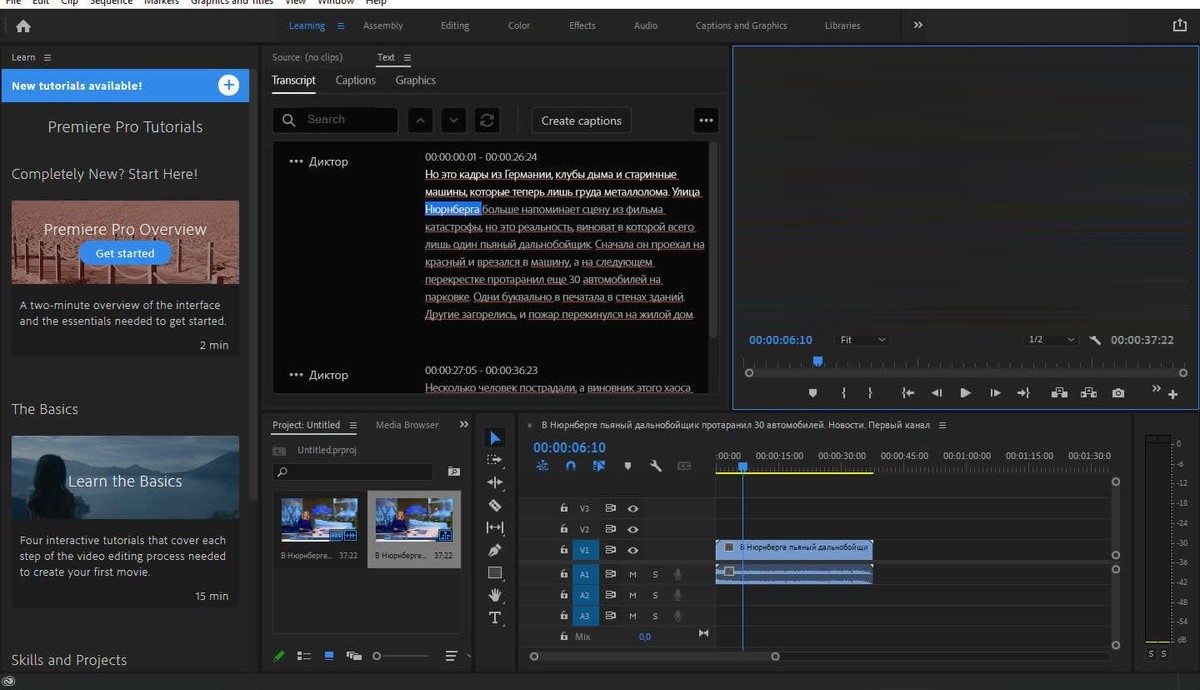Toggle V1 track output eye
This screenshot has height=690, width=1200.
point(633,550)
